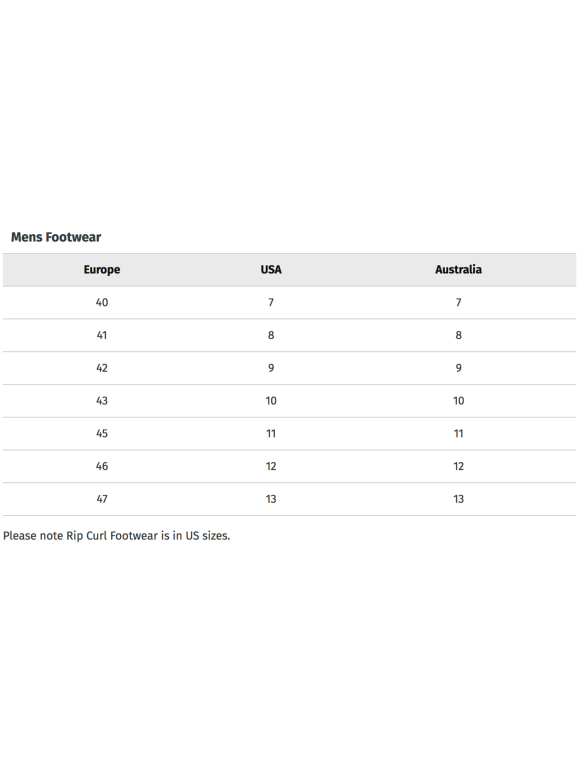Click Europe size 47 cell
This screenshot has height=773, width=580.
click(x=102, y=499)
